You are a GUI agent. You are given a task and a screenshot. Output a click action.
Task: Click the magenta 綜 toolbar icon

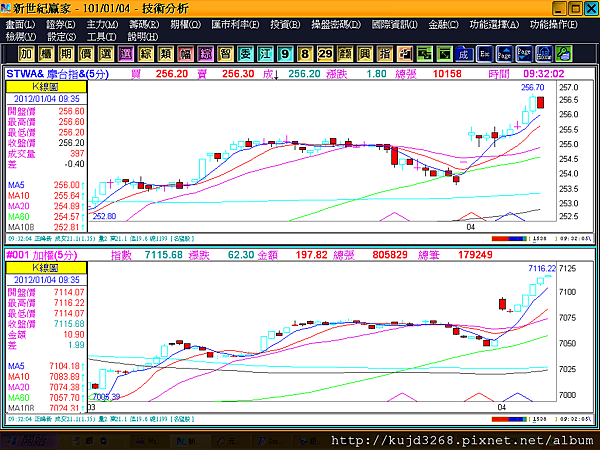(205, 54)
